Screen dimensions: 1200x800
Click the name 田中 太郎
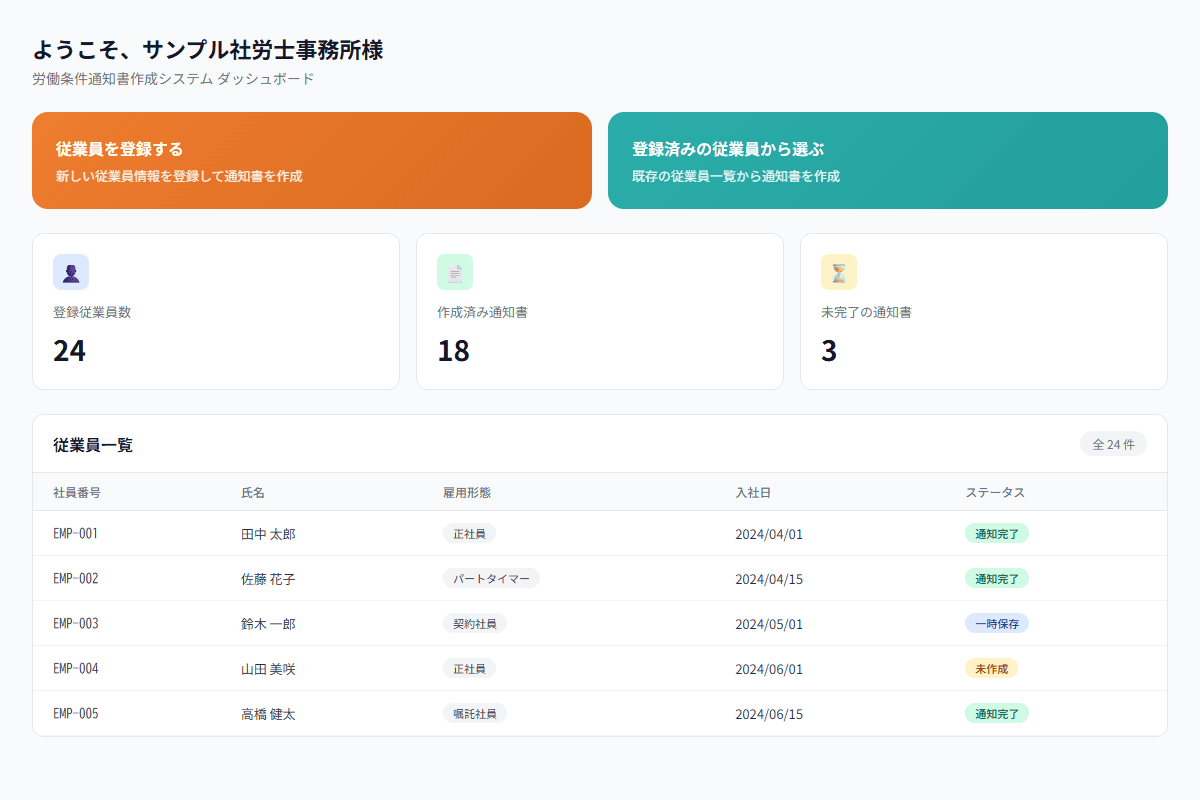pyautogui.click(x=268, y=534)
